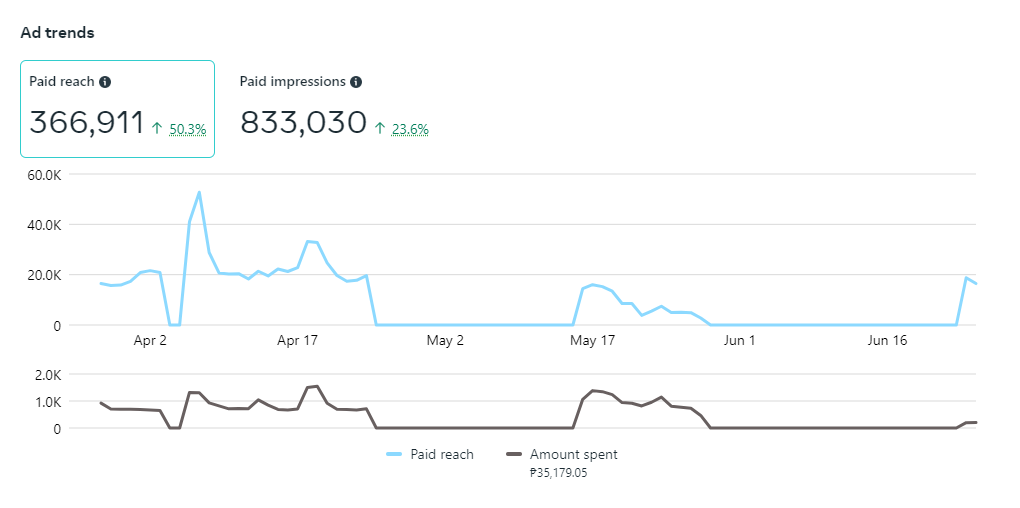This screenshot has height=508, width=1020.
Task: Toggle the Amount spent series legend label
Action: pos(573,455)
